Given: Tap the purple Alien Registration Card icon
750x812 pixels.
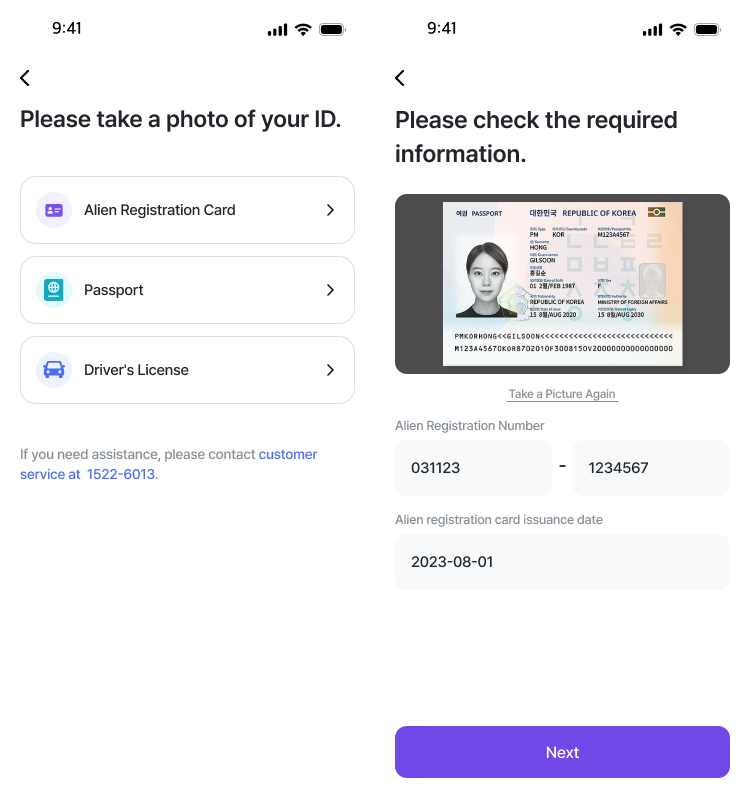Looking at the screenshot, I should 54,210.
